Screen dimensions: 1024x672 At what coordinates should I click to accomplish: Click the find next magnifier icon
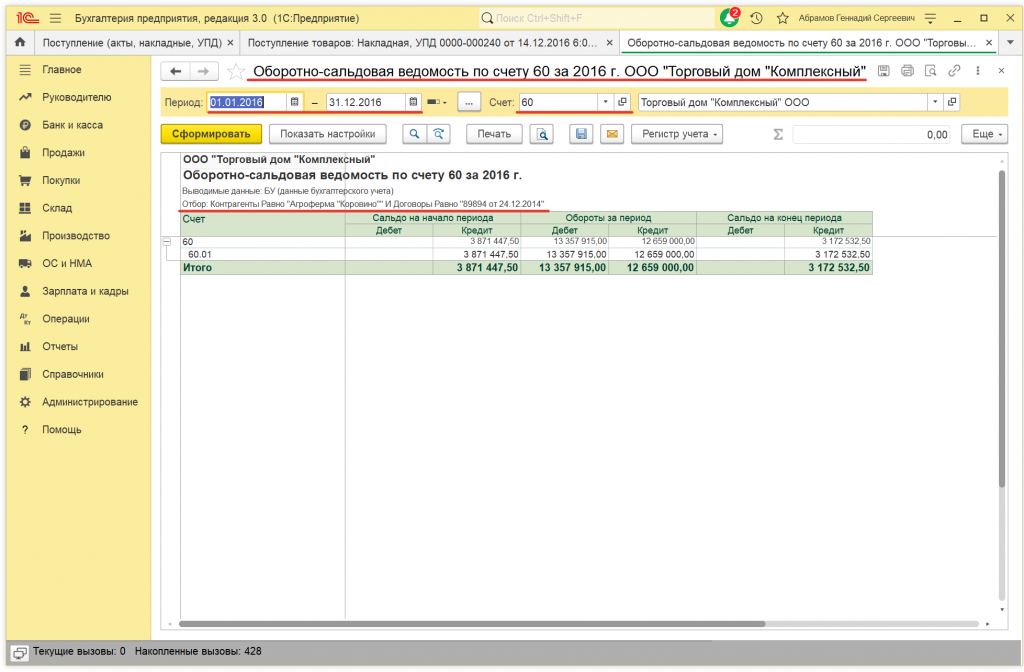[x=439, y=134]
